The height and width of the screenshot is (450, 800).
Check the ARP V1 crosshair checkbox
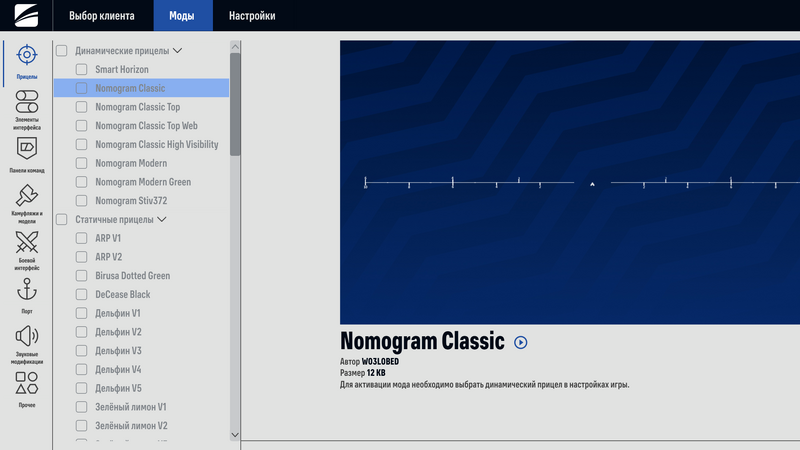tap(82, 238)
